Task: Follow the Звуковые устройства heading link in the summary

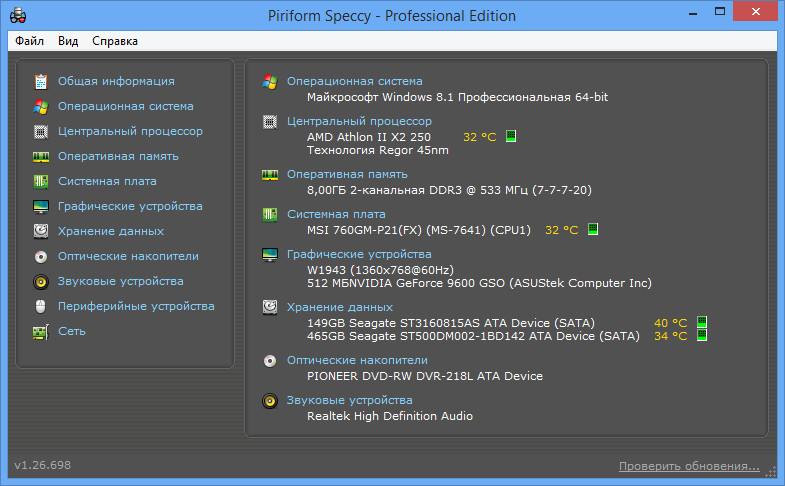Action: click(x=349, y=400)
